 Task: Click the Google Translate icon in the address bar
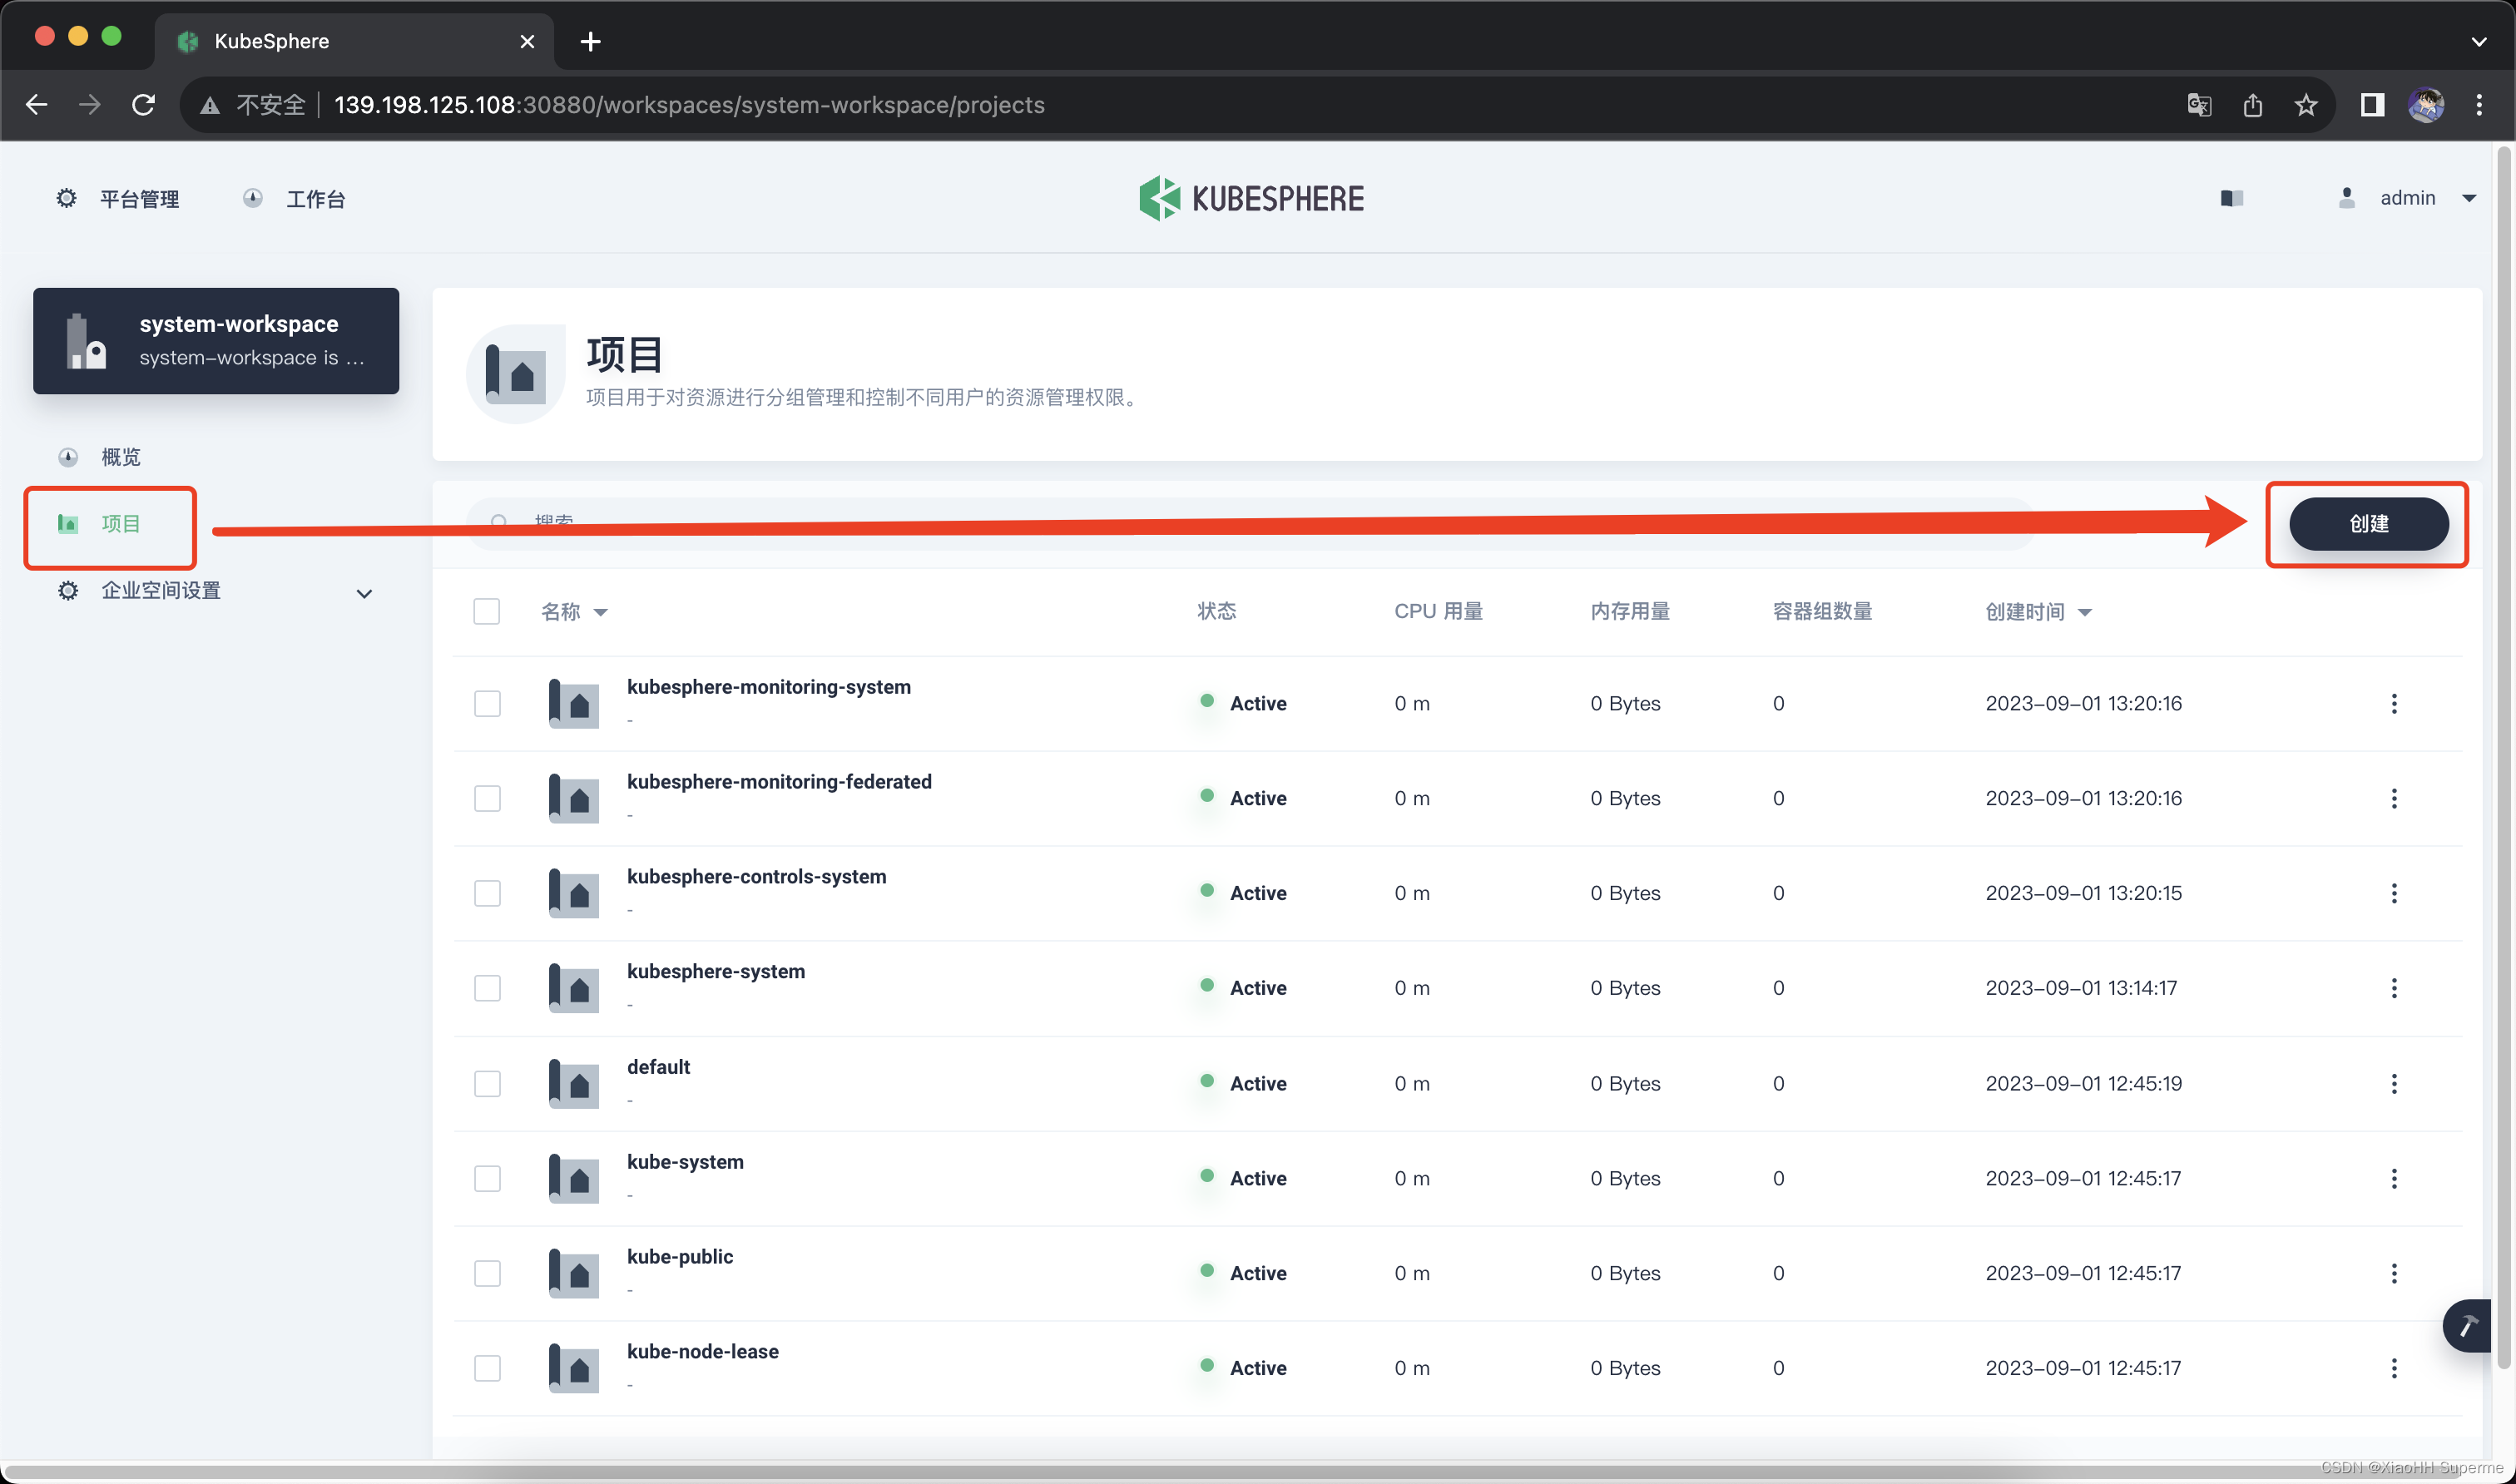click(2198, 105)
